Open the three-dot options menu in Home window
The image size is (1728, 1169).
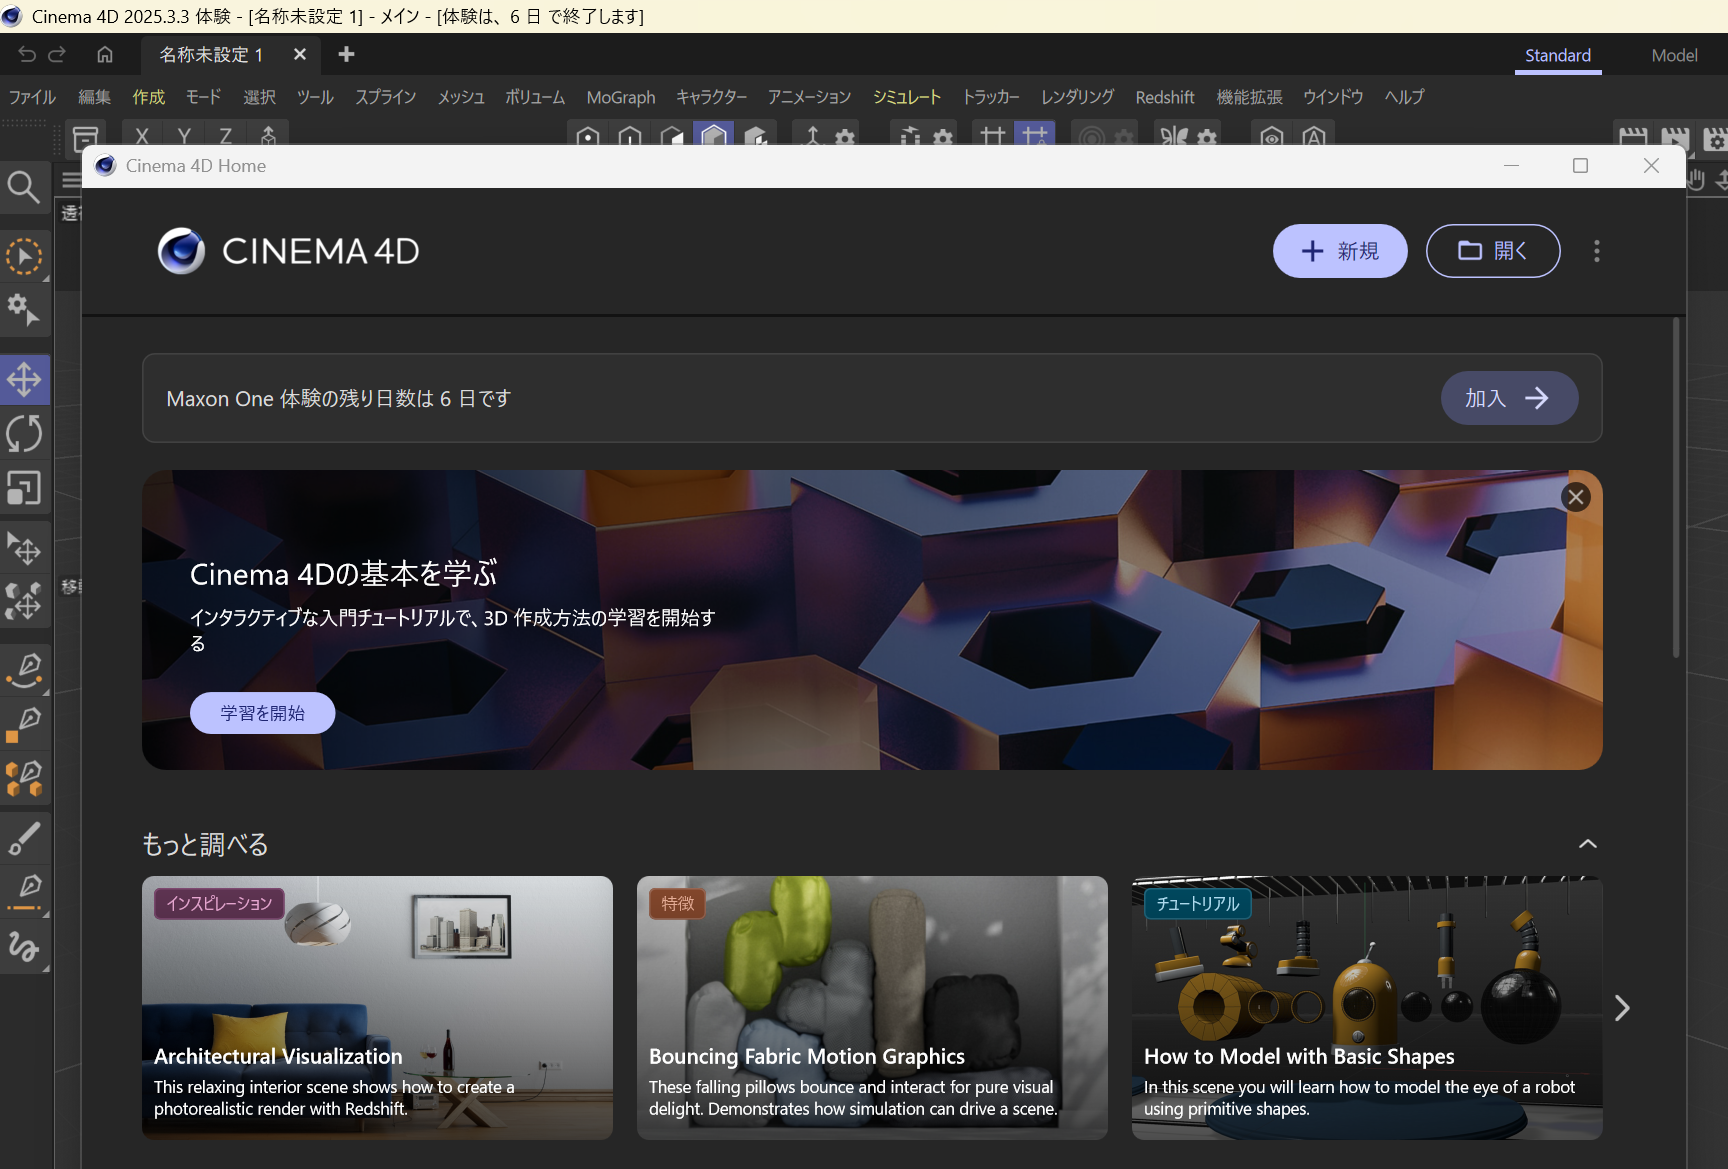1596,251
